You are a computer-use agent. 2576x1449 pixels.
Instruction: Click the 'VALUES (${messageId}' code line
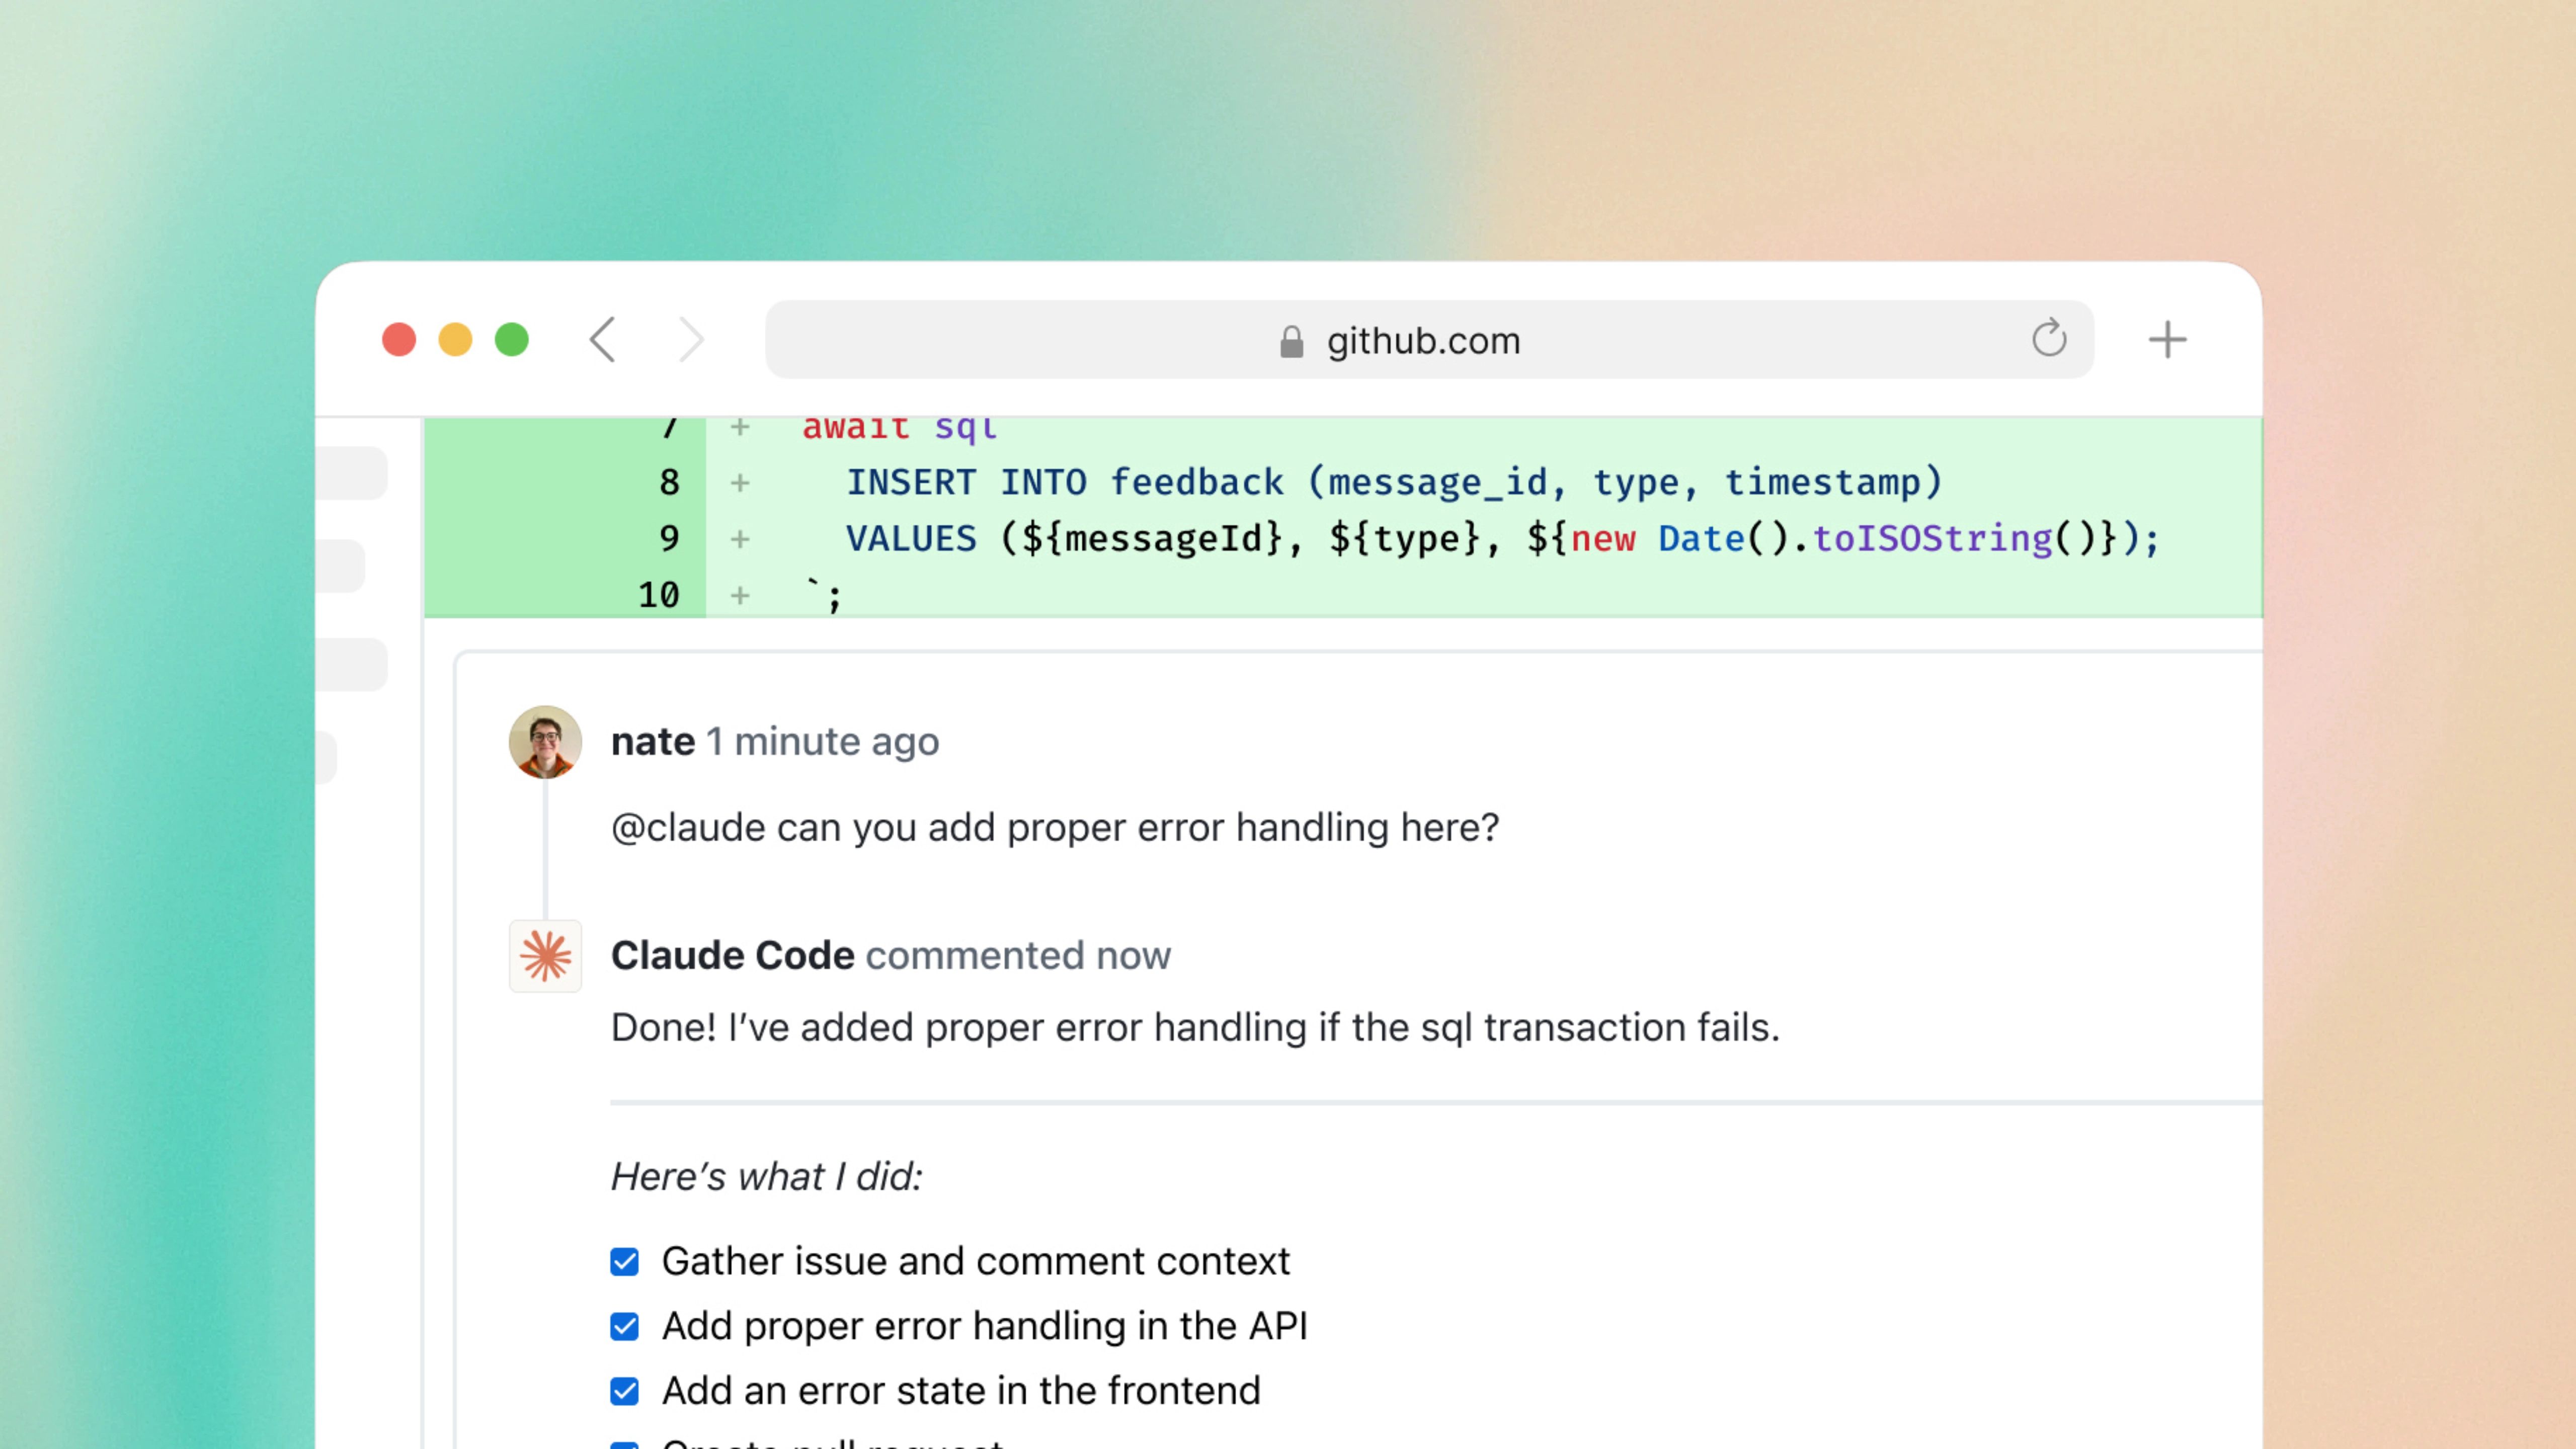[1503, 539]
